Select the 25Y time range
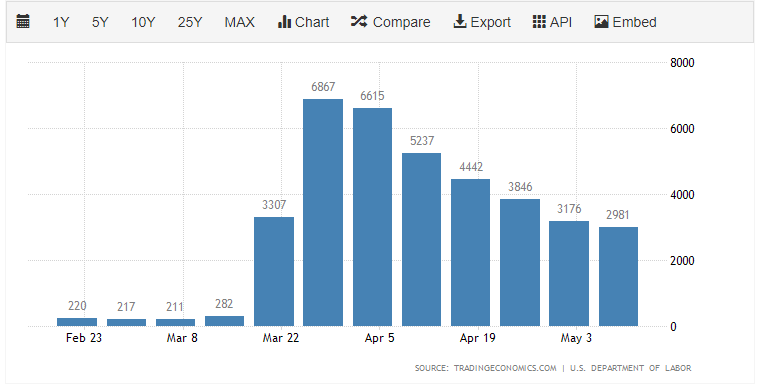Viewport: 758px width, 388px height. tap(190, 22)
